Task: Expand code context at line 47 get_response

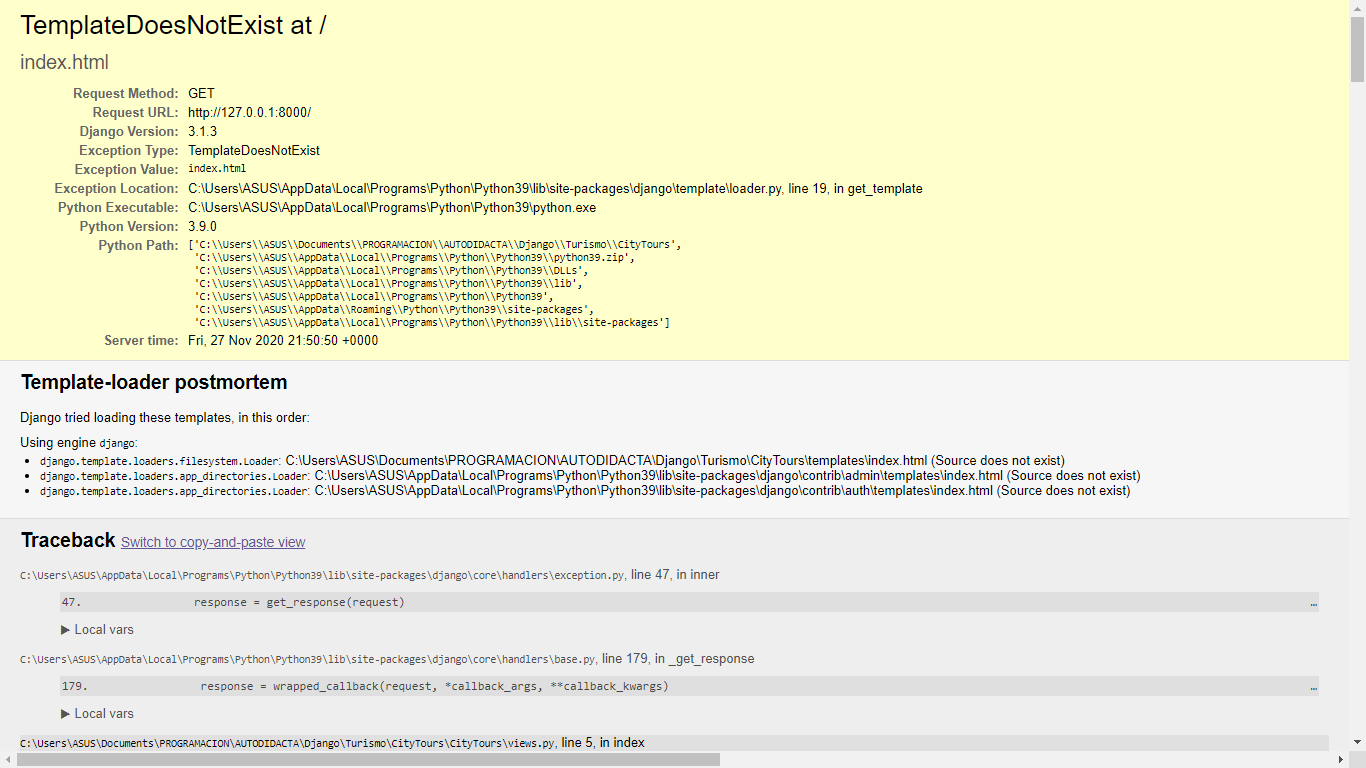Action: [689, 602]
